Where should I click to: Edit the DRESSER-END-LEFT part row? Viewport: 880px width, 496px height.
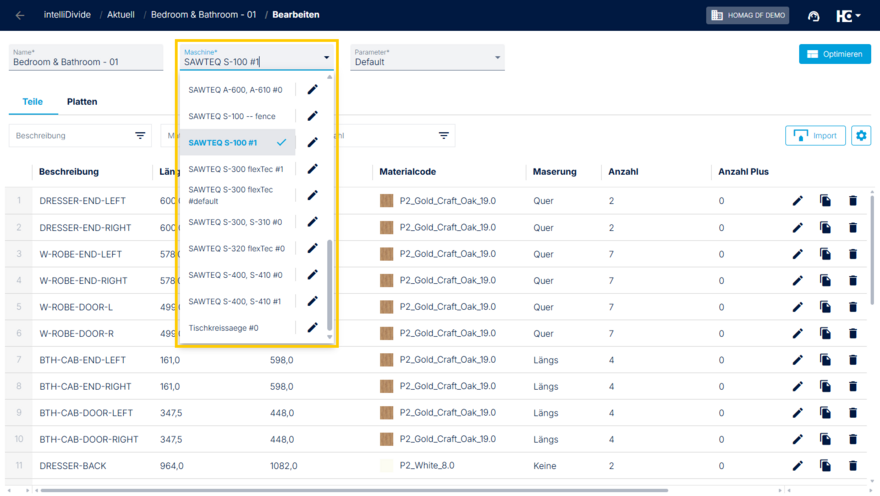tap(798, 201)
